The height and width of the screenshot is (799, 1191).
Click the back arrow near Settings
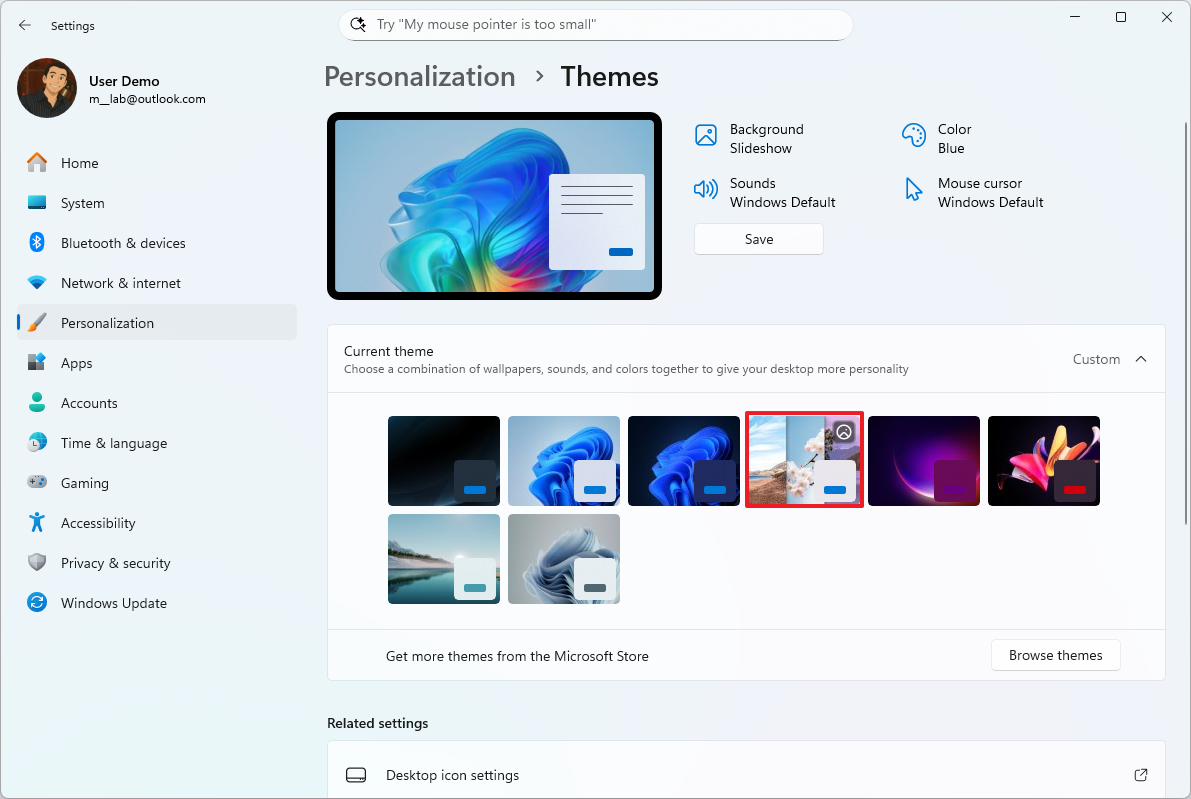tap(24, 25)
